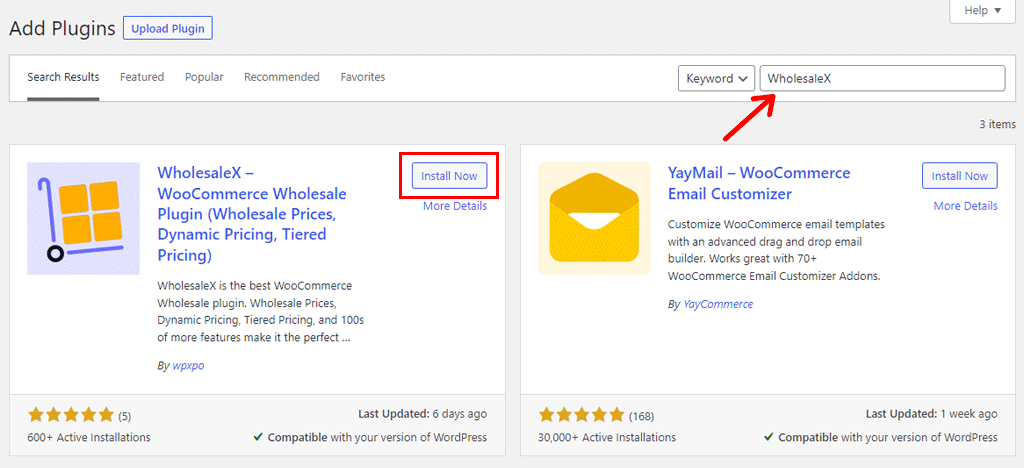
Task: Open the Help dropdown
Action: pos(984,10)
